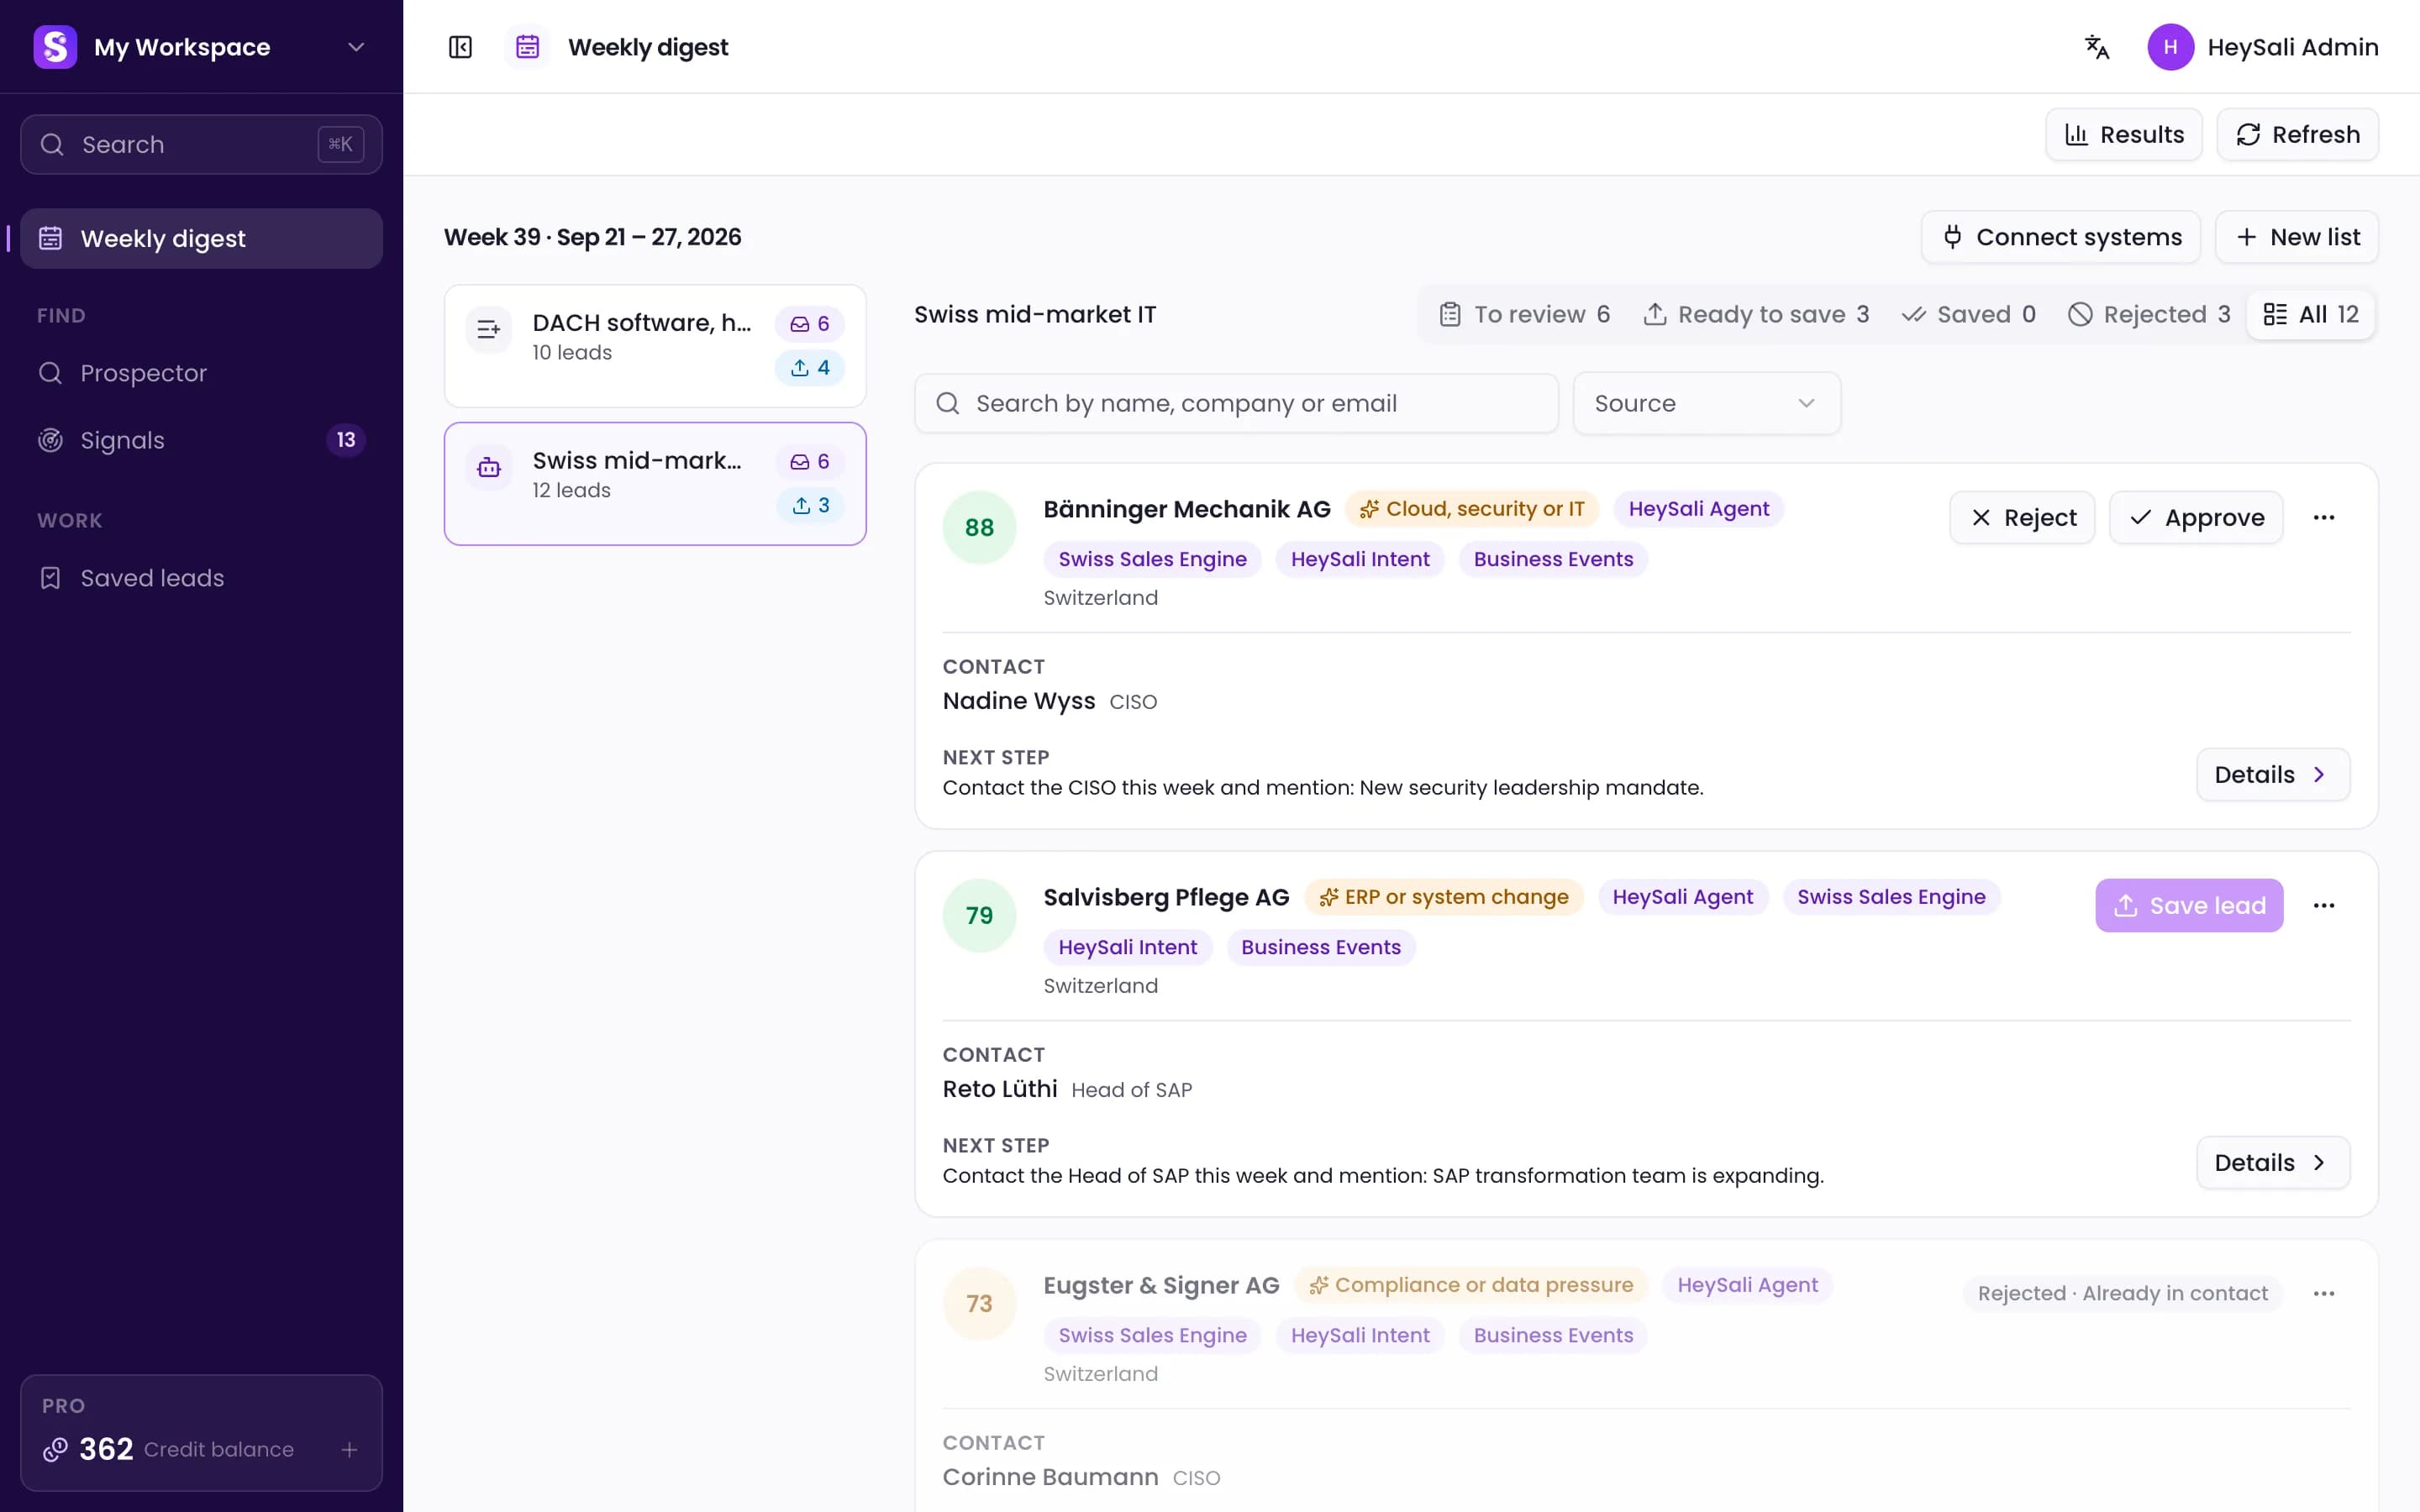Screen dimensions: 2420x1512
Task: Click the score 79 badge
Action: pos(979,916)
